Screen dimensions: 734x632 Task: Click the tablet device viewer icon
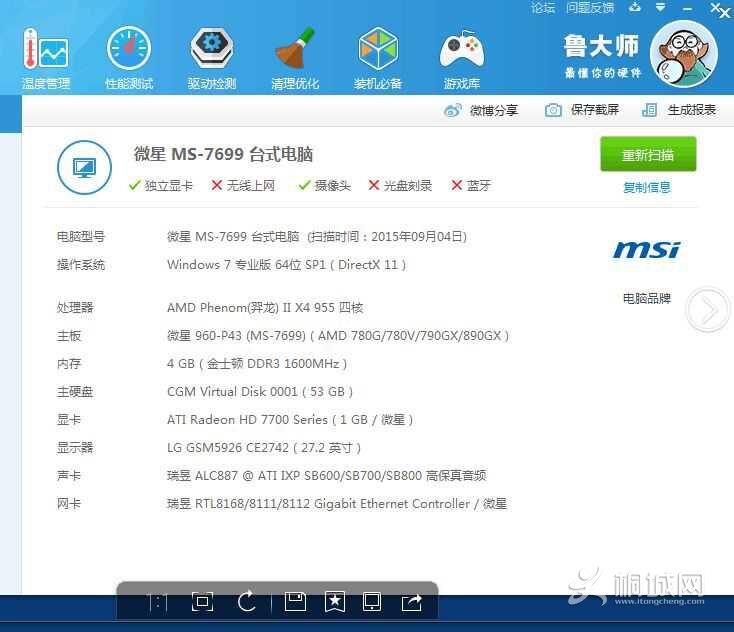click(x=372, y=602)
